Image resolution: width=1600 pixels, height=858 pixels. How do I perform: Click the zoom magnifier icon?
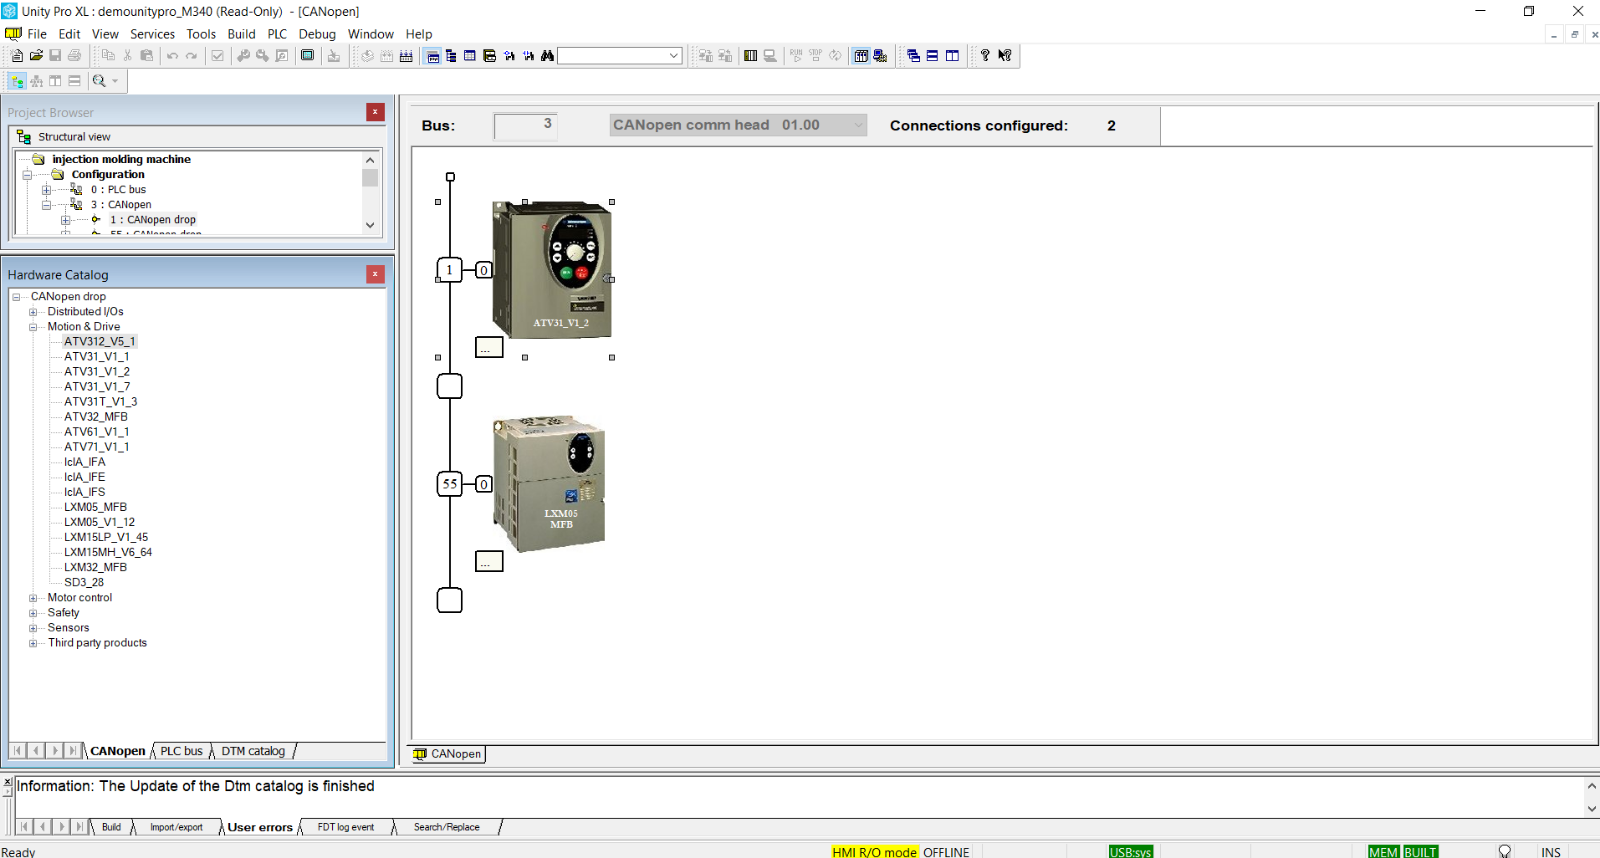coord(99,81)
